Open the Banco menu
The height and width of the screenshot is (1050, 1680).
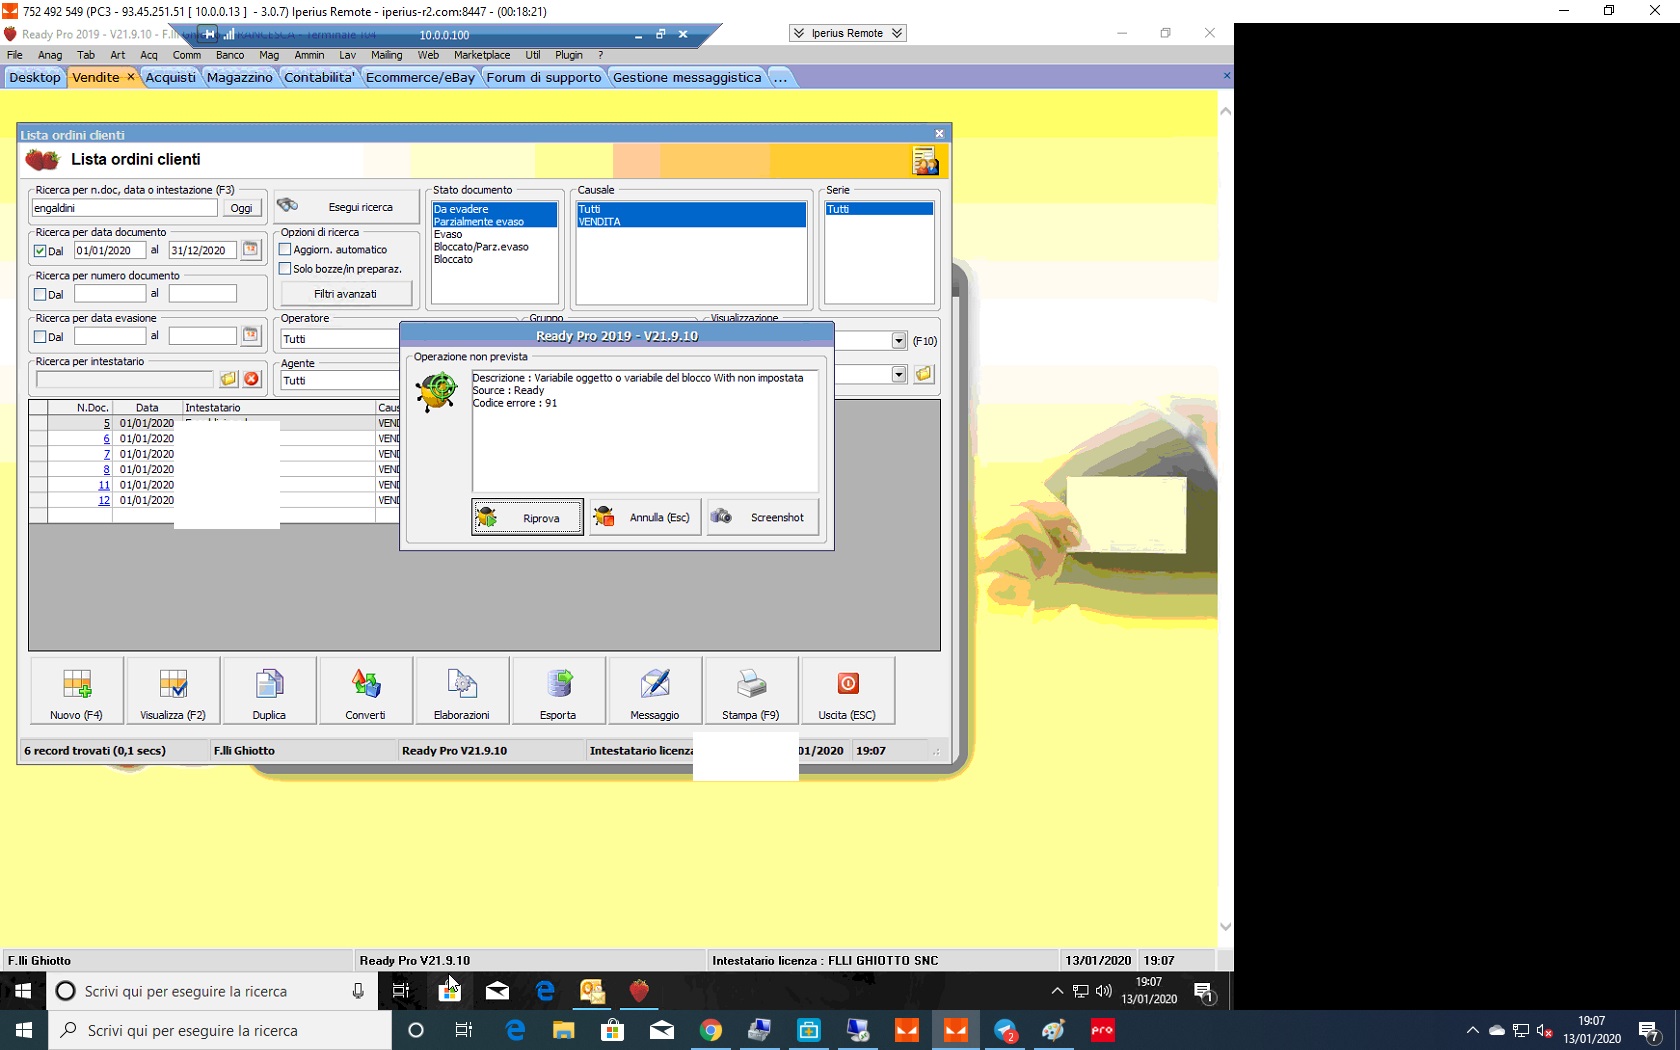pyautogui.click(x=230, y=55)
